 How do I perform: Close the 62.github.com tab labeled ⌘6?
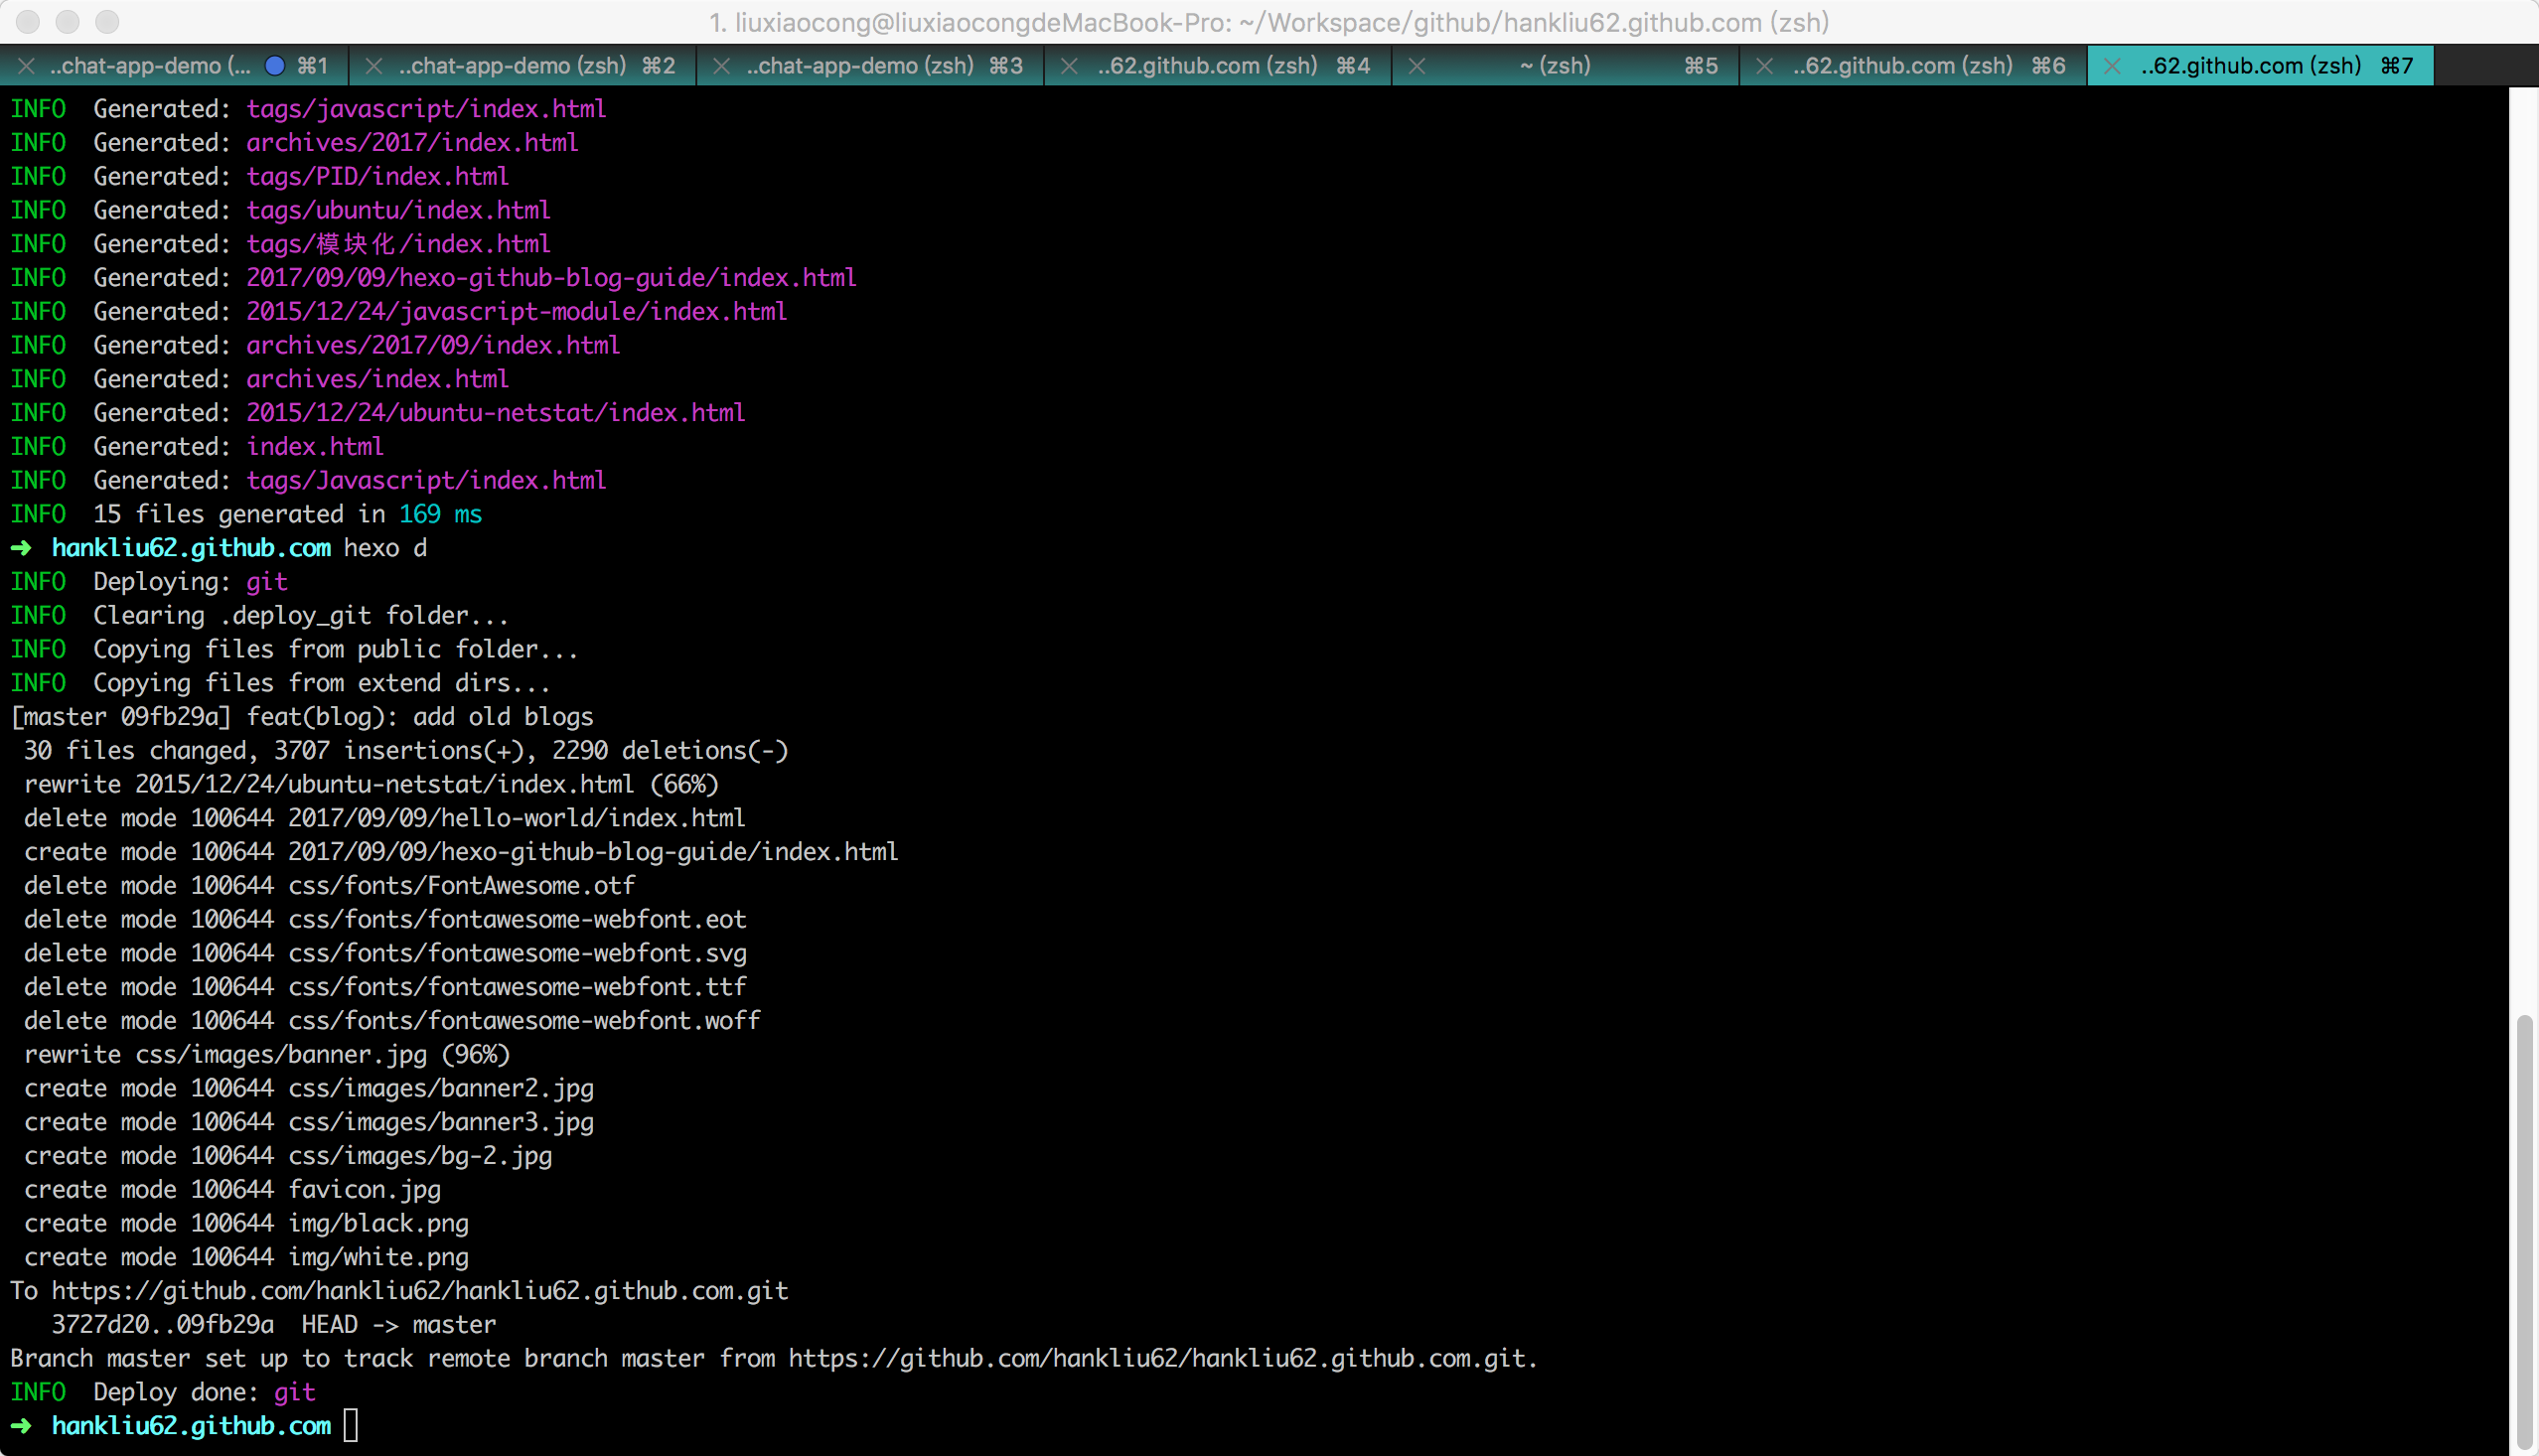(x=1764, y=66)
